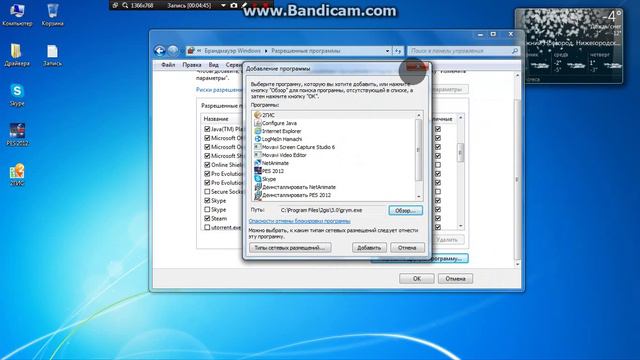Viewport: 640px width, 360px height.
Task: Open Запись file on desktop
Action: (52, 55)
